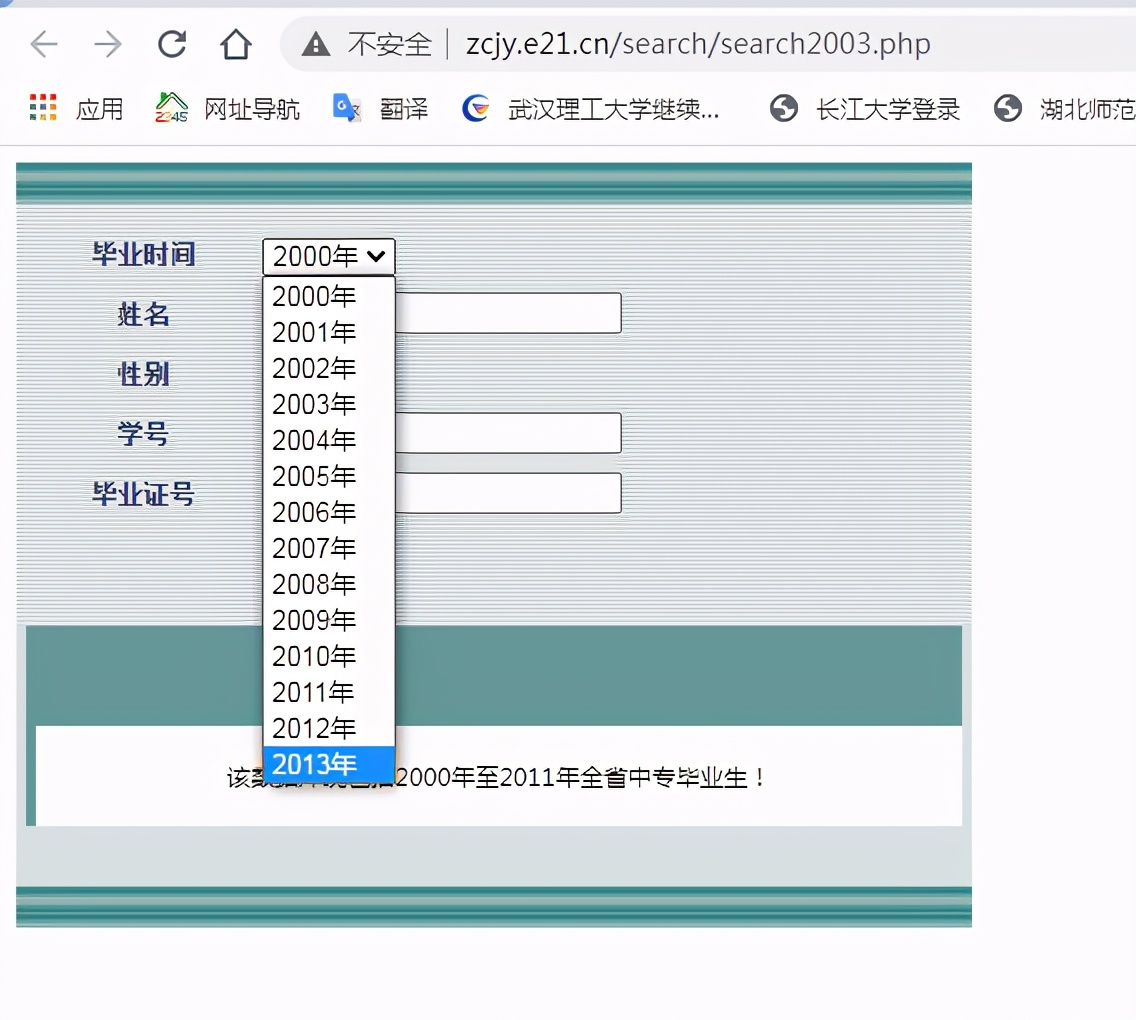Reload the current page
The image size is (1136, 1020).
coord(172,44)
